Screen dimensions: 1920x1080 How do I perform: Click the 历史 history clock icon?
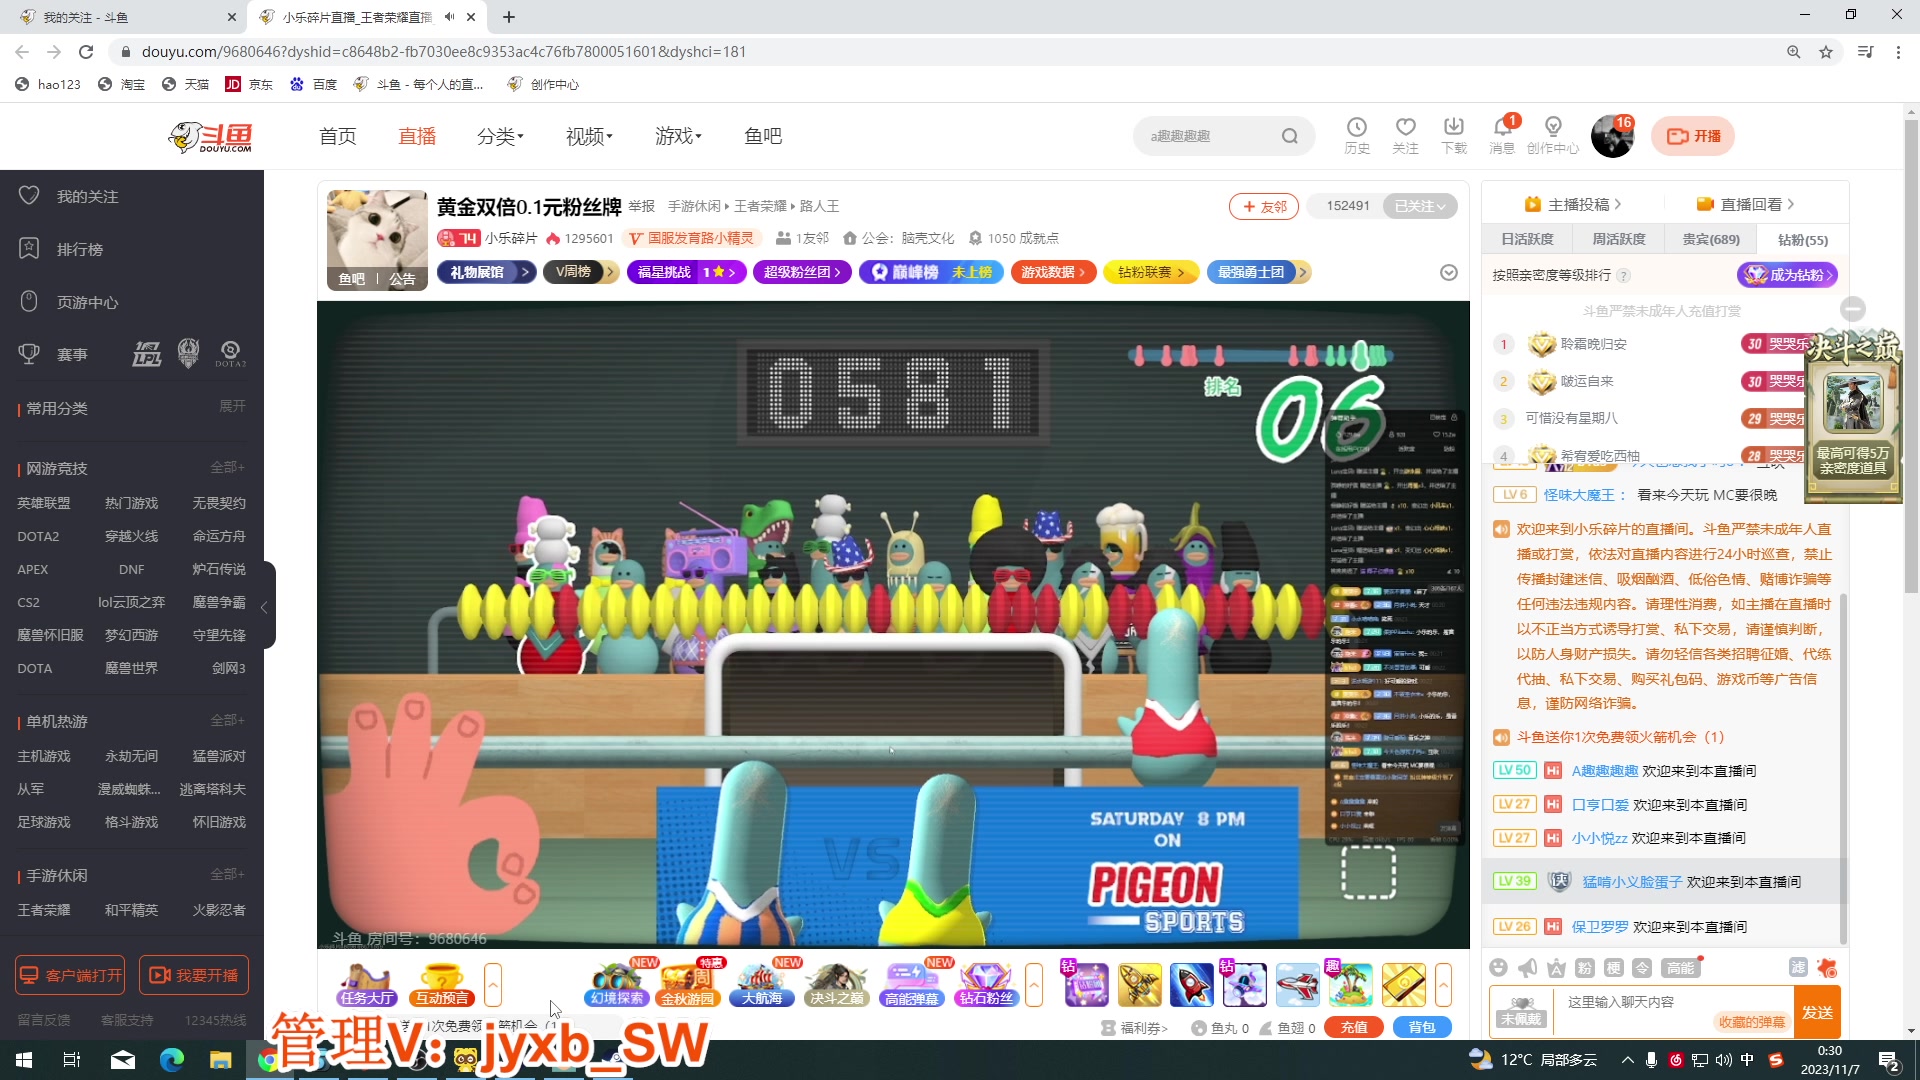pos(1357,130)
